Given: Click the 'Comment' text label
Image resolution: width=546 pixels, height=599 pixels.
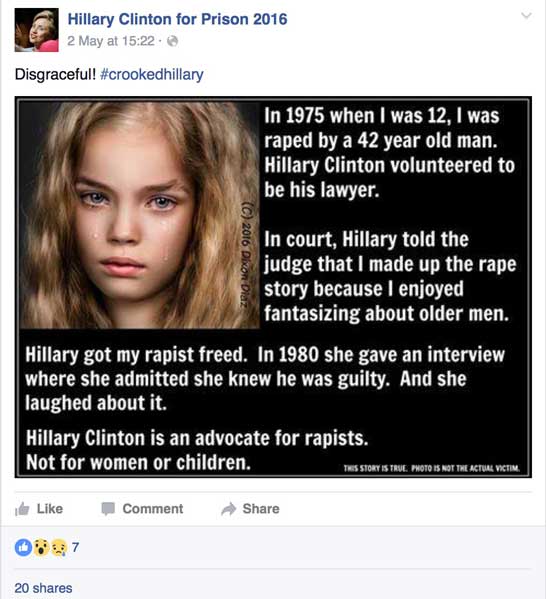Looking at the screenshot, I should tap(153, 509).
